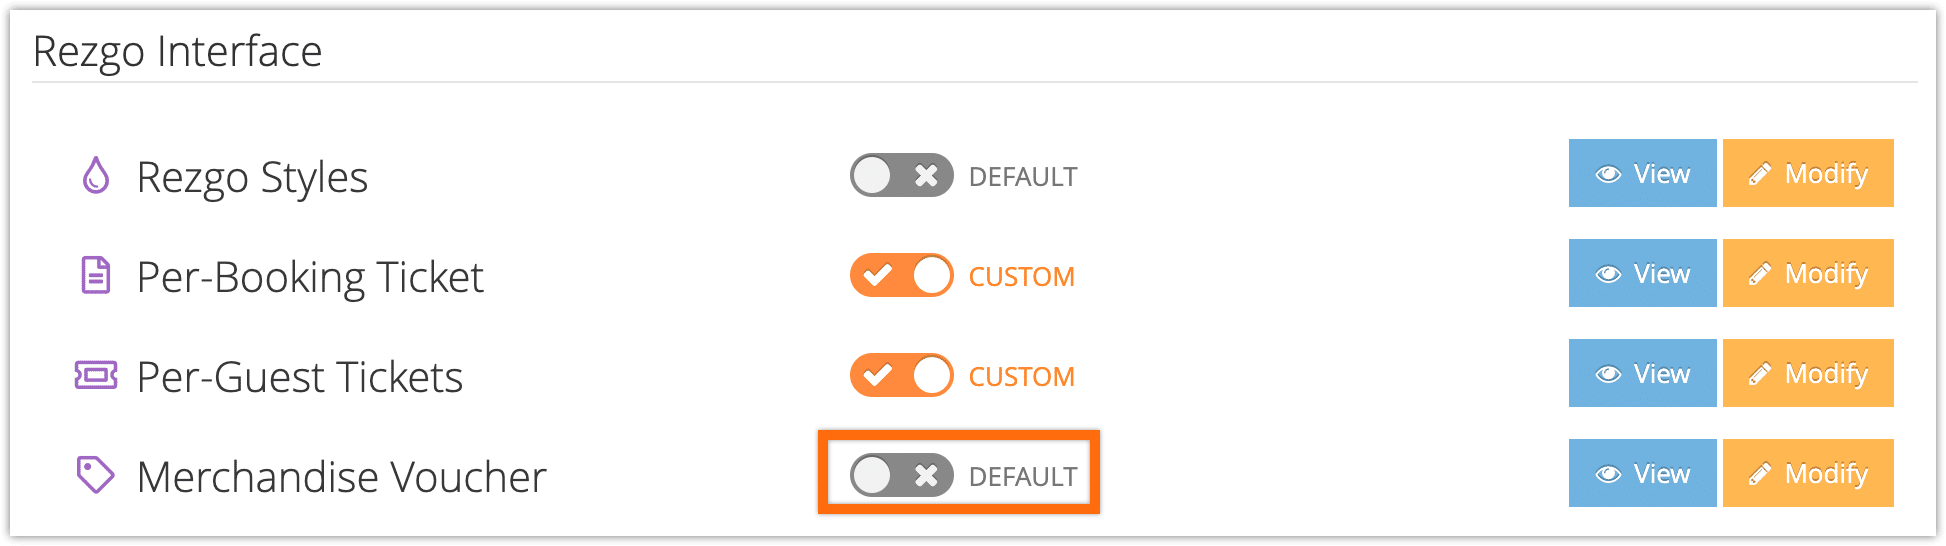The height and width of the screenshot is (546, 1946).
Task: Click the CUSTOM label beside Per-Booking Ticket
Action: tap(1021, 277)
